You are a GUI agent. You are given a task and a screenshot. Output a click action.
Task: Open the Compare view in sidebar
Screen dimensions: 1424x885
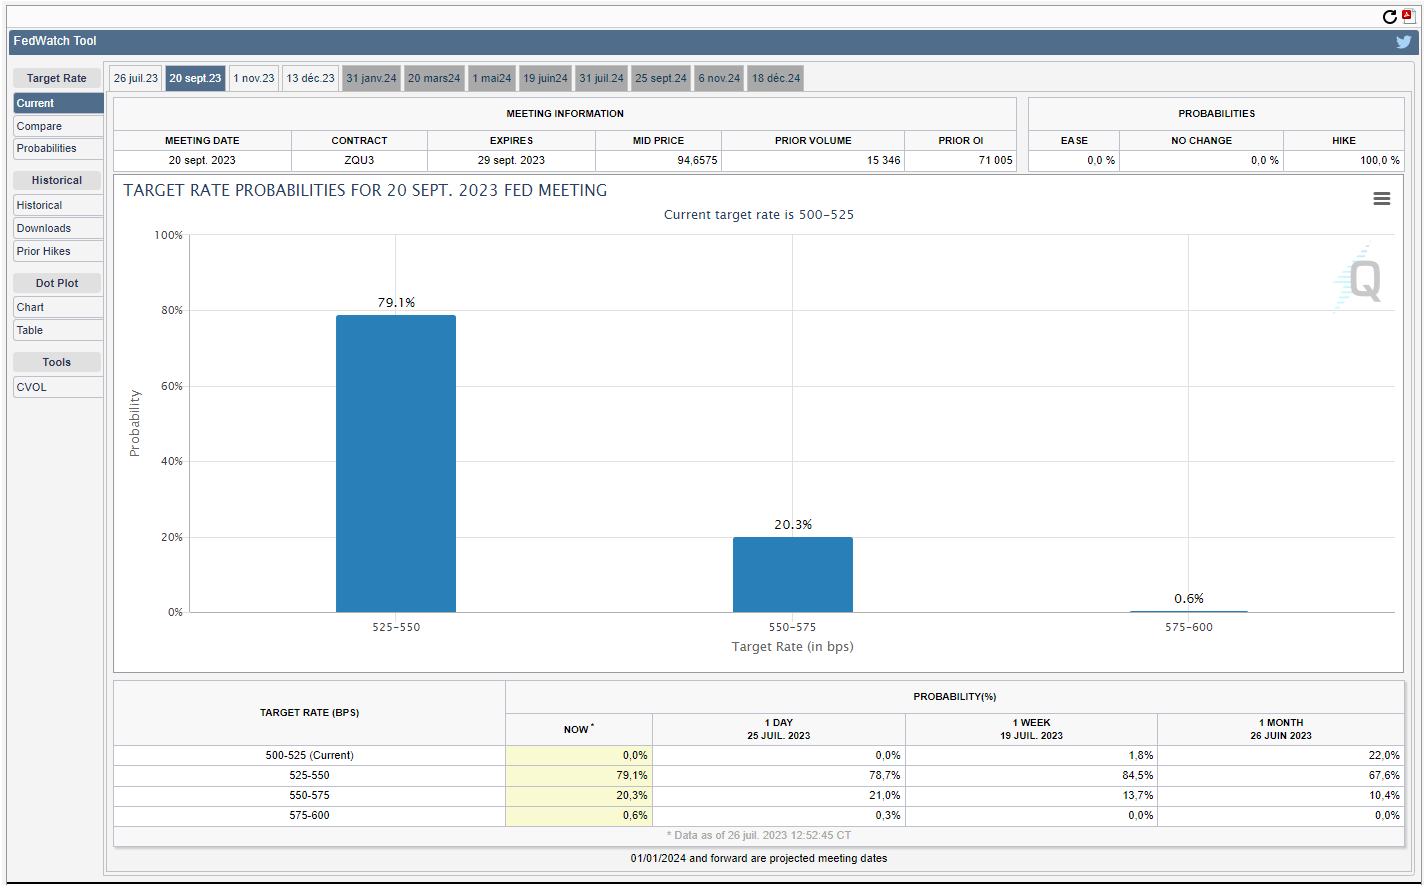pyautogui.click(x=58, y=126)
